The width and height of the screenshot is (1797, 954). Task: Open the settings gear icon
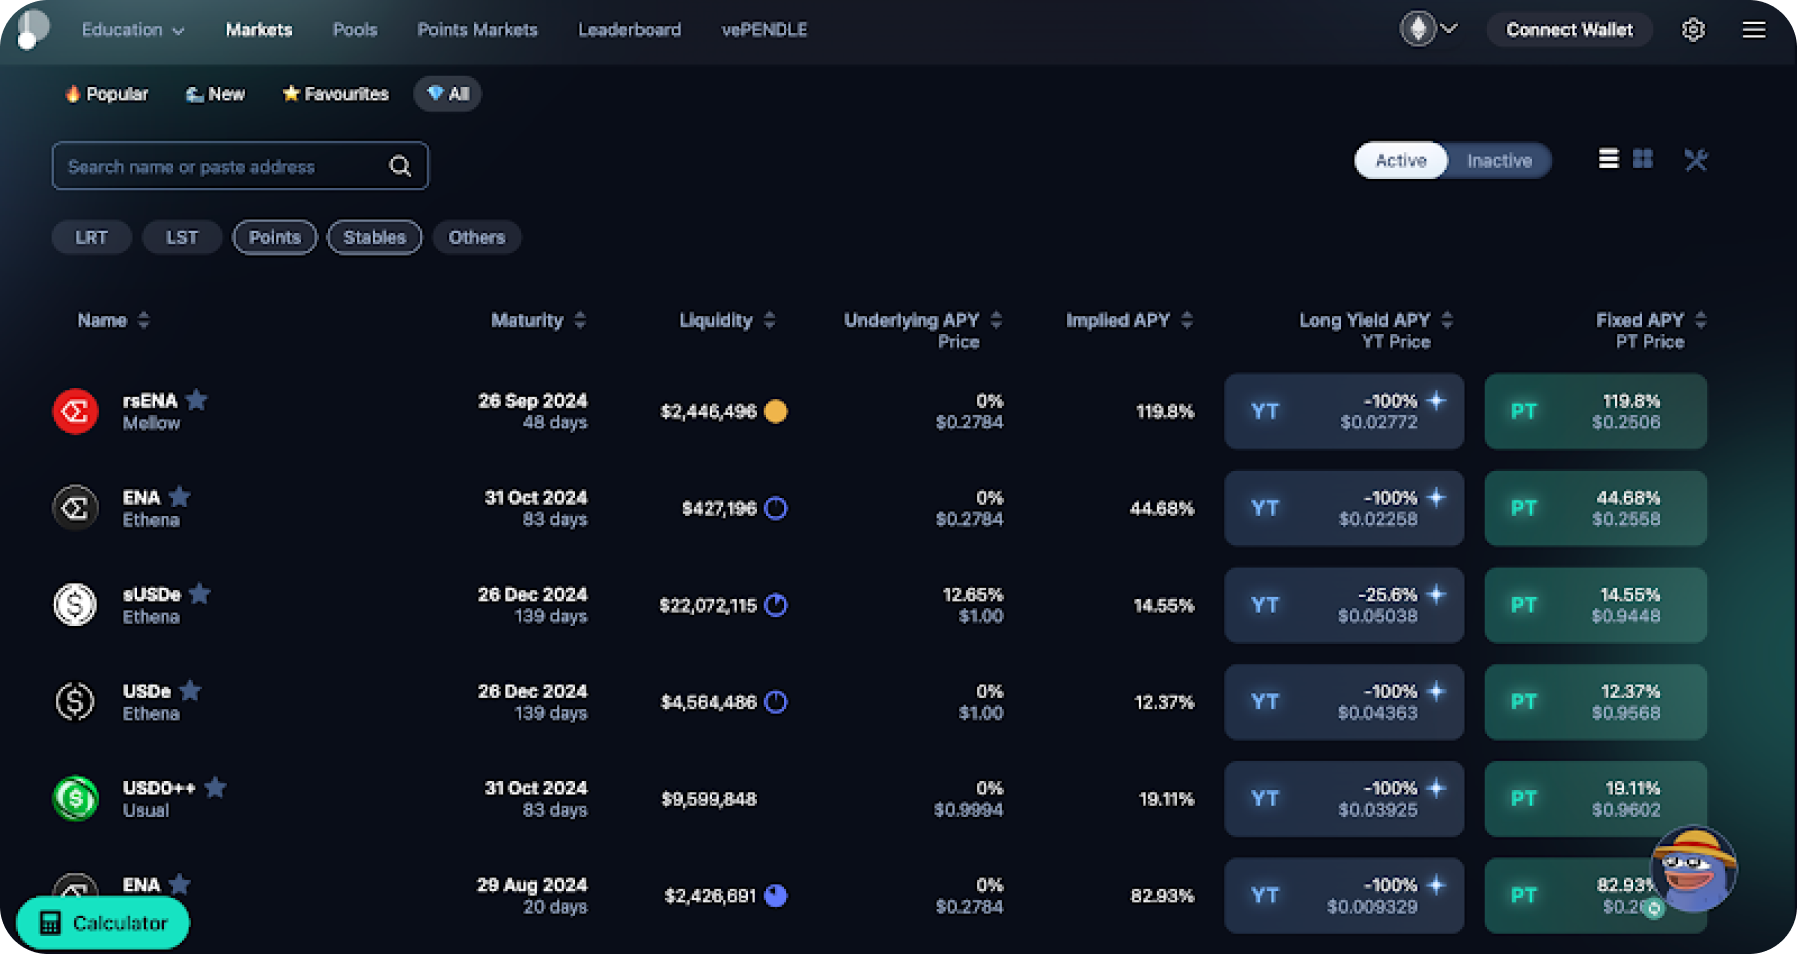[x=1693, y=29]
